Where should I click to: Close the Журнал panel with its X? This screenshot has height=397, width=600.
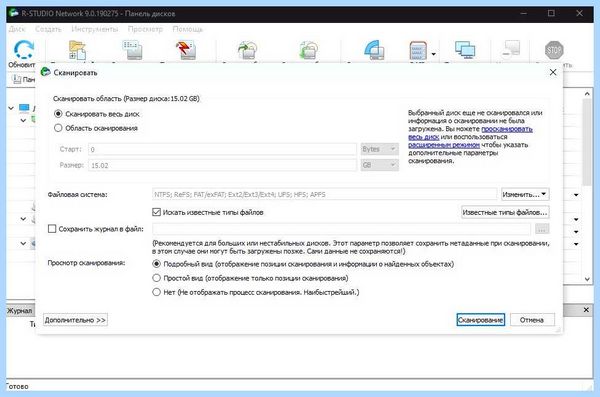(586, 310)
